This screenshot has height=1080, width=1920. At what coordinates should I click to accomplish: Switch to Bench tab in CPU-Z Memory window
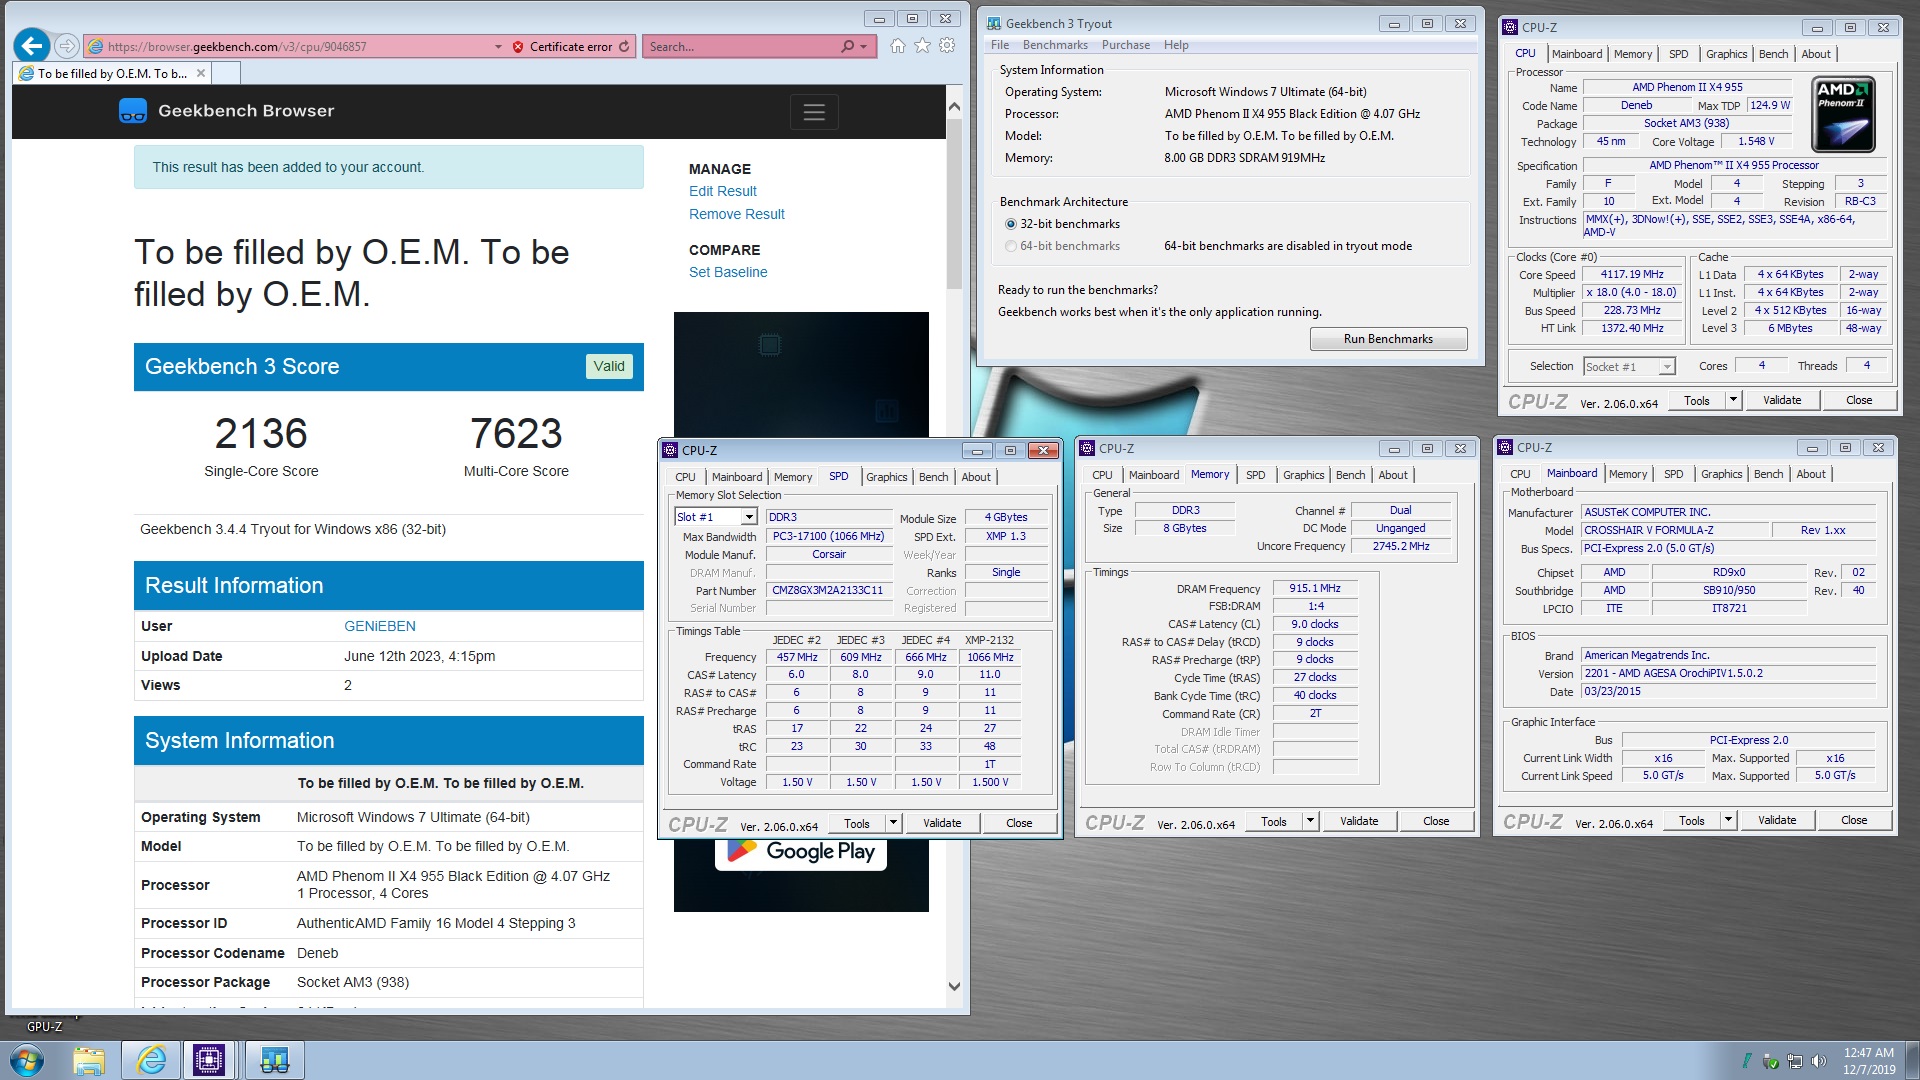(x=1350, y=475)
